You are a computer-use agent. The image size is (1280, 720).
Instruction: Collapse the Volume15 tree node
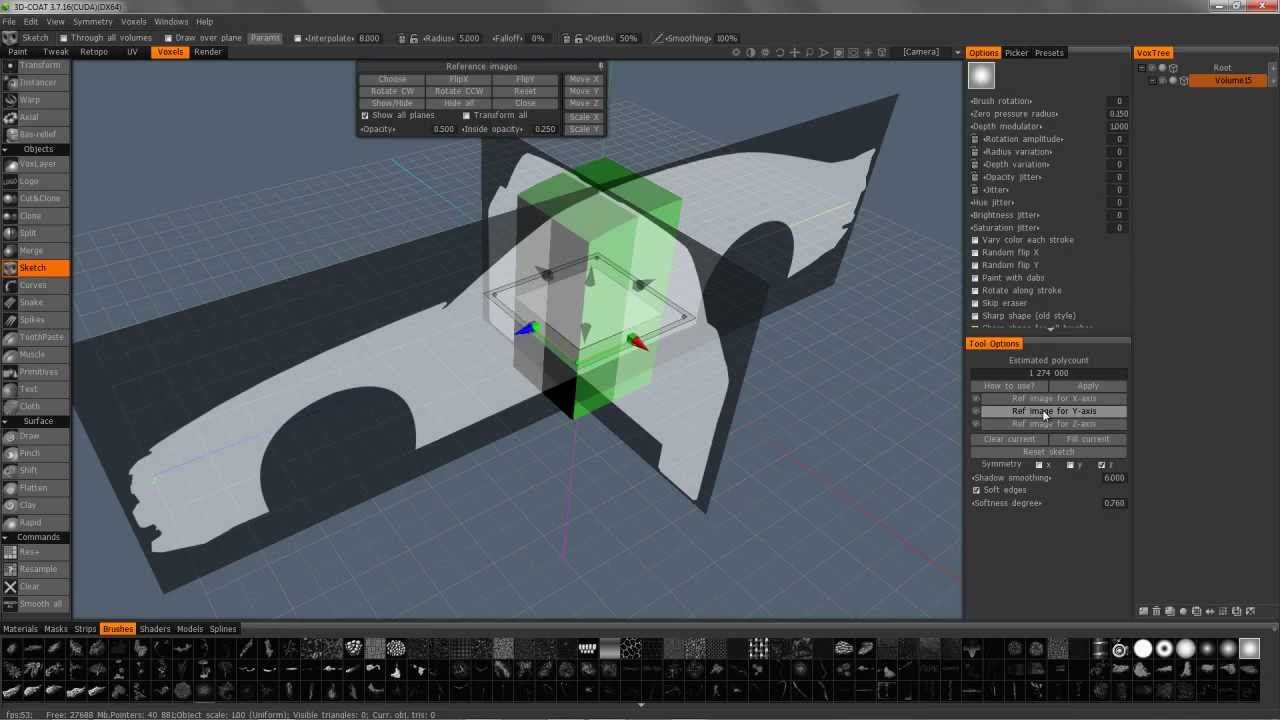[x=1152, y=81]
